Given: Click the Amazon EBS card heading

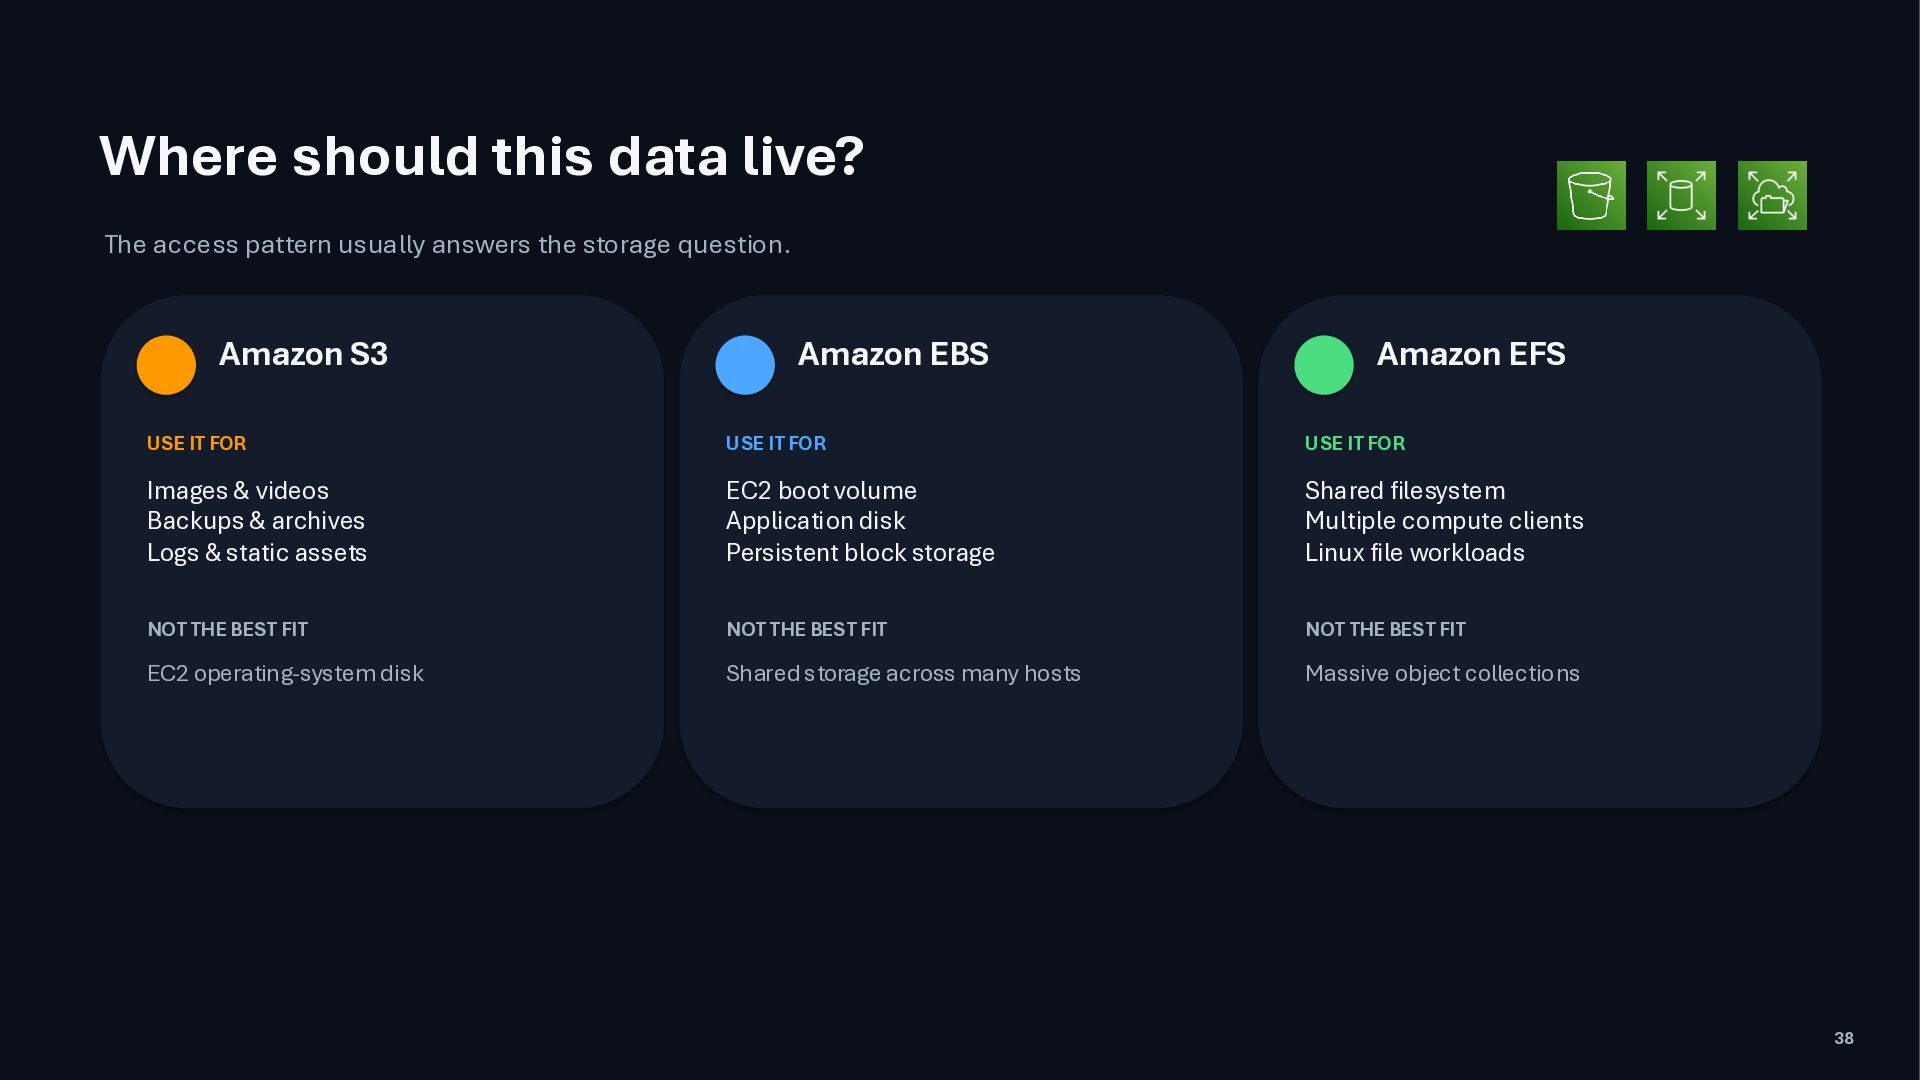Looking at the screenshot, I should click(x=893, y=354).
